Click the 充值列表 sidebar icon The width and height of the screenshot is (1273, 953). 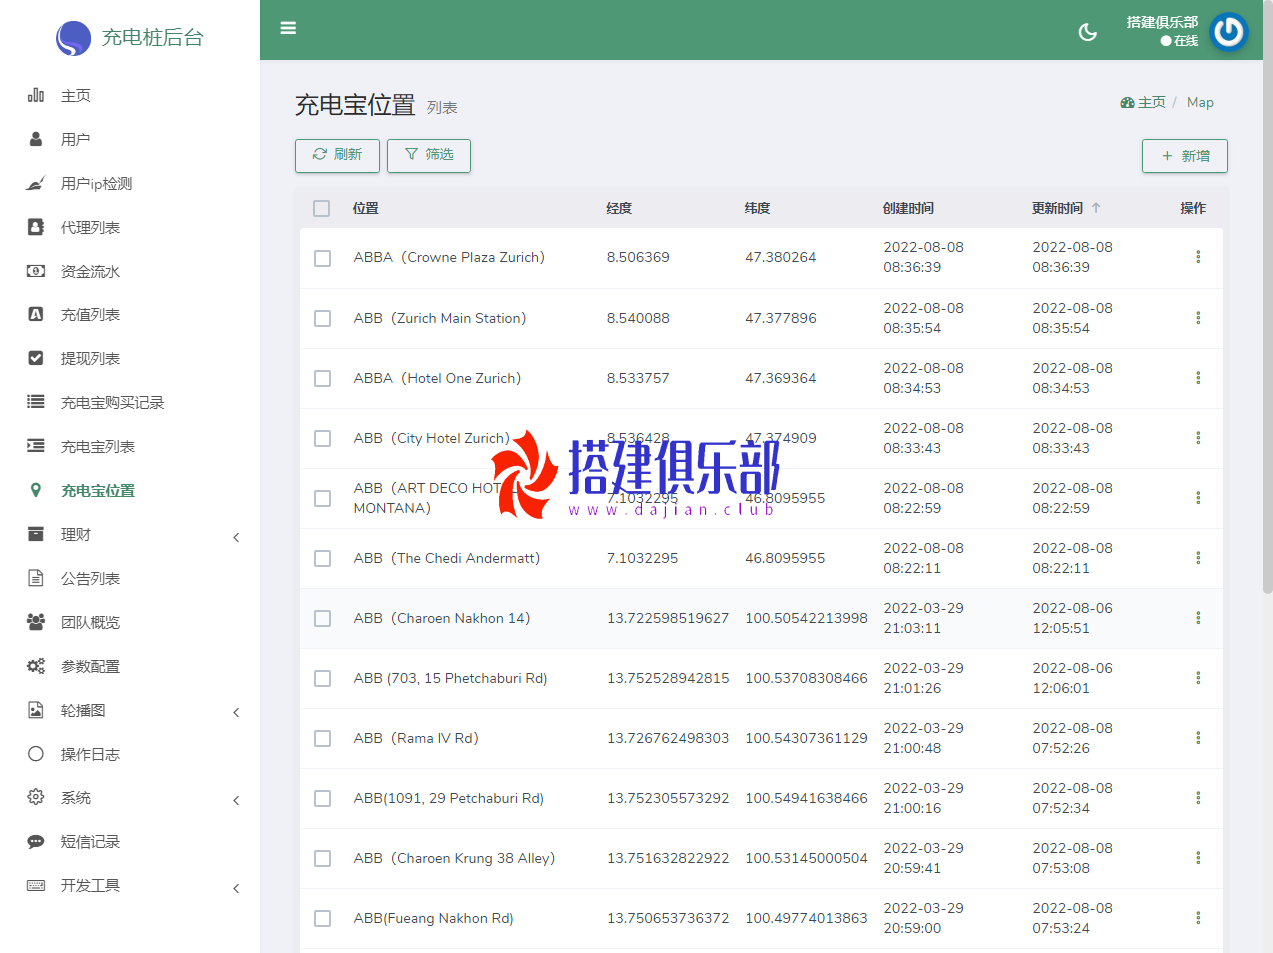[x=36, y=314]
